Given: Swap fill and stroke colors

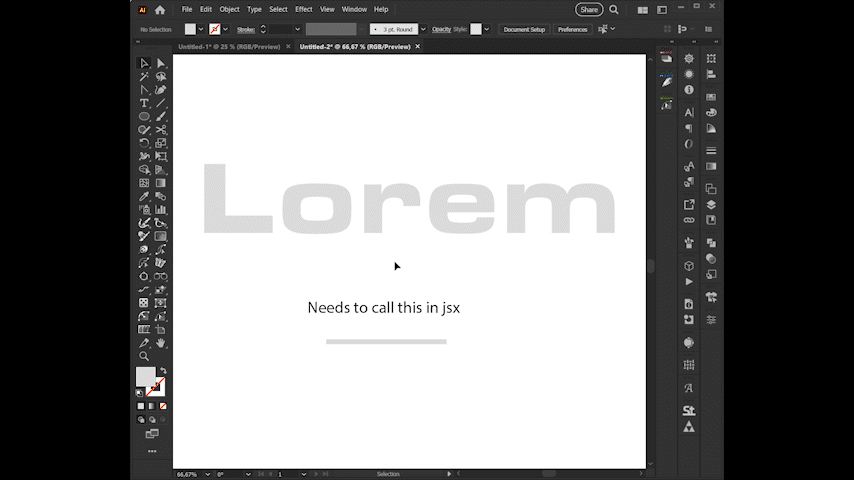Looking at the screenshot, I should pyautogui.click(x=163, y=370).
